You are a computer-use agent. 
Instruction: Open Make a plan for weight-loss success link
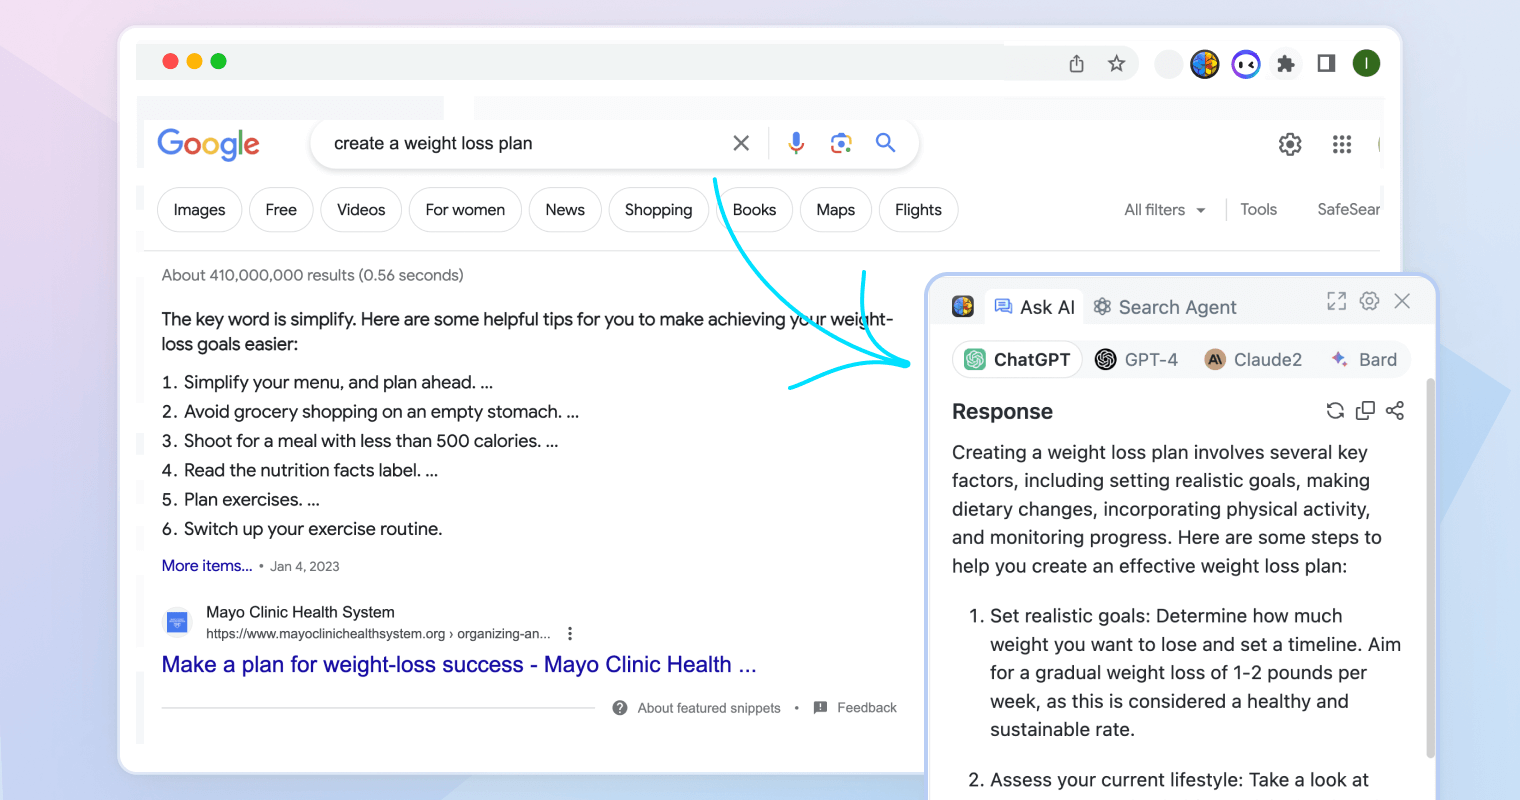(x=459, y=665)
